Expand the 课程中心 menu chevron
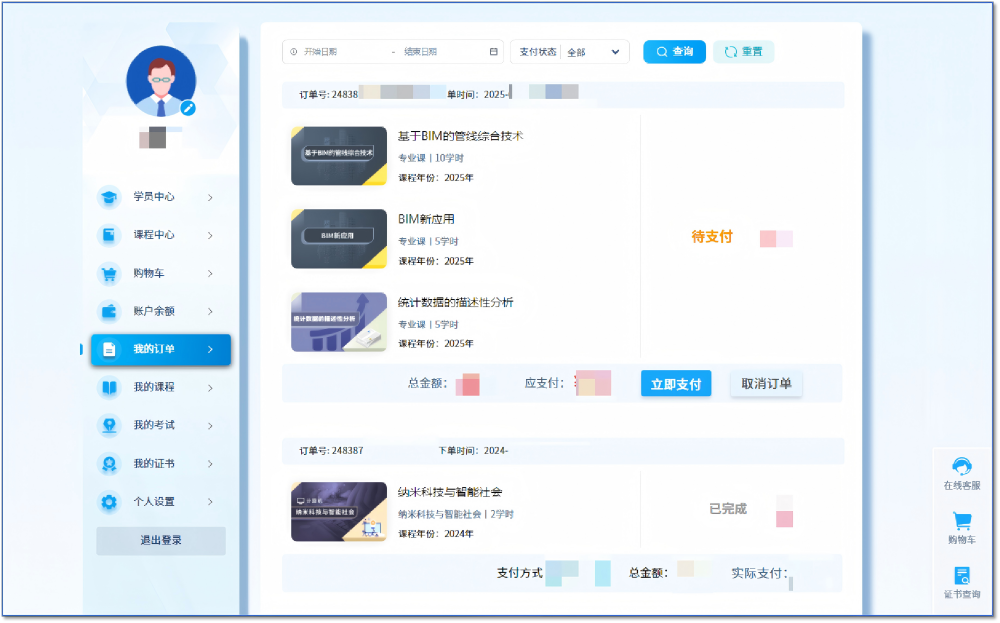This screenshot has width=1000, height=623. [210, 236]
